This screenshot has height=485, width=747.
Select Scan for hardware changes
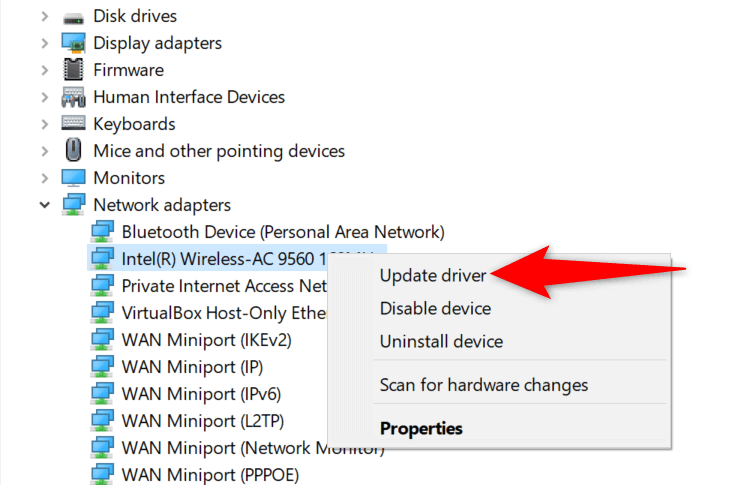pyautogui.click(x=483, y=385)
